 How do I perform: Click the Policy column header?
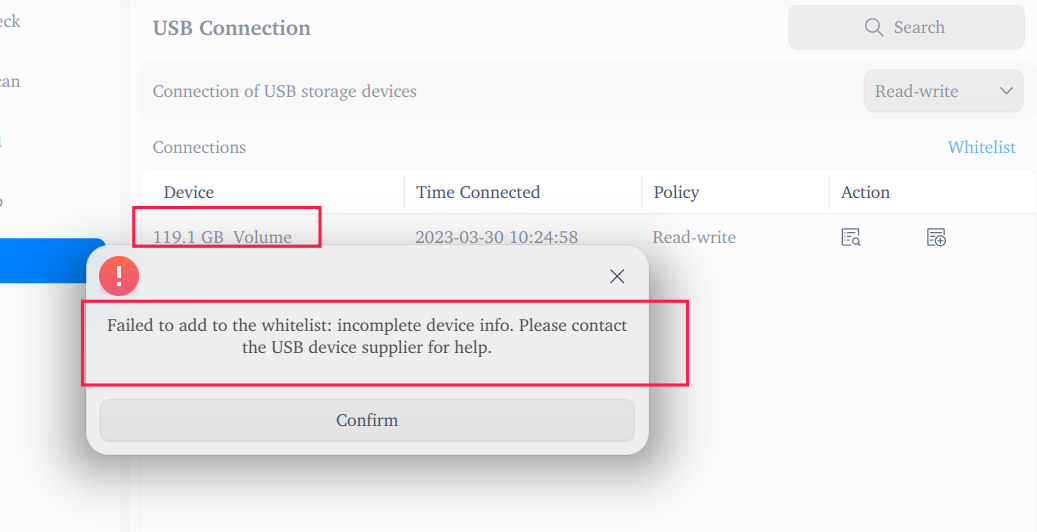pyautogui.click(x=676, y=192)
